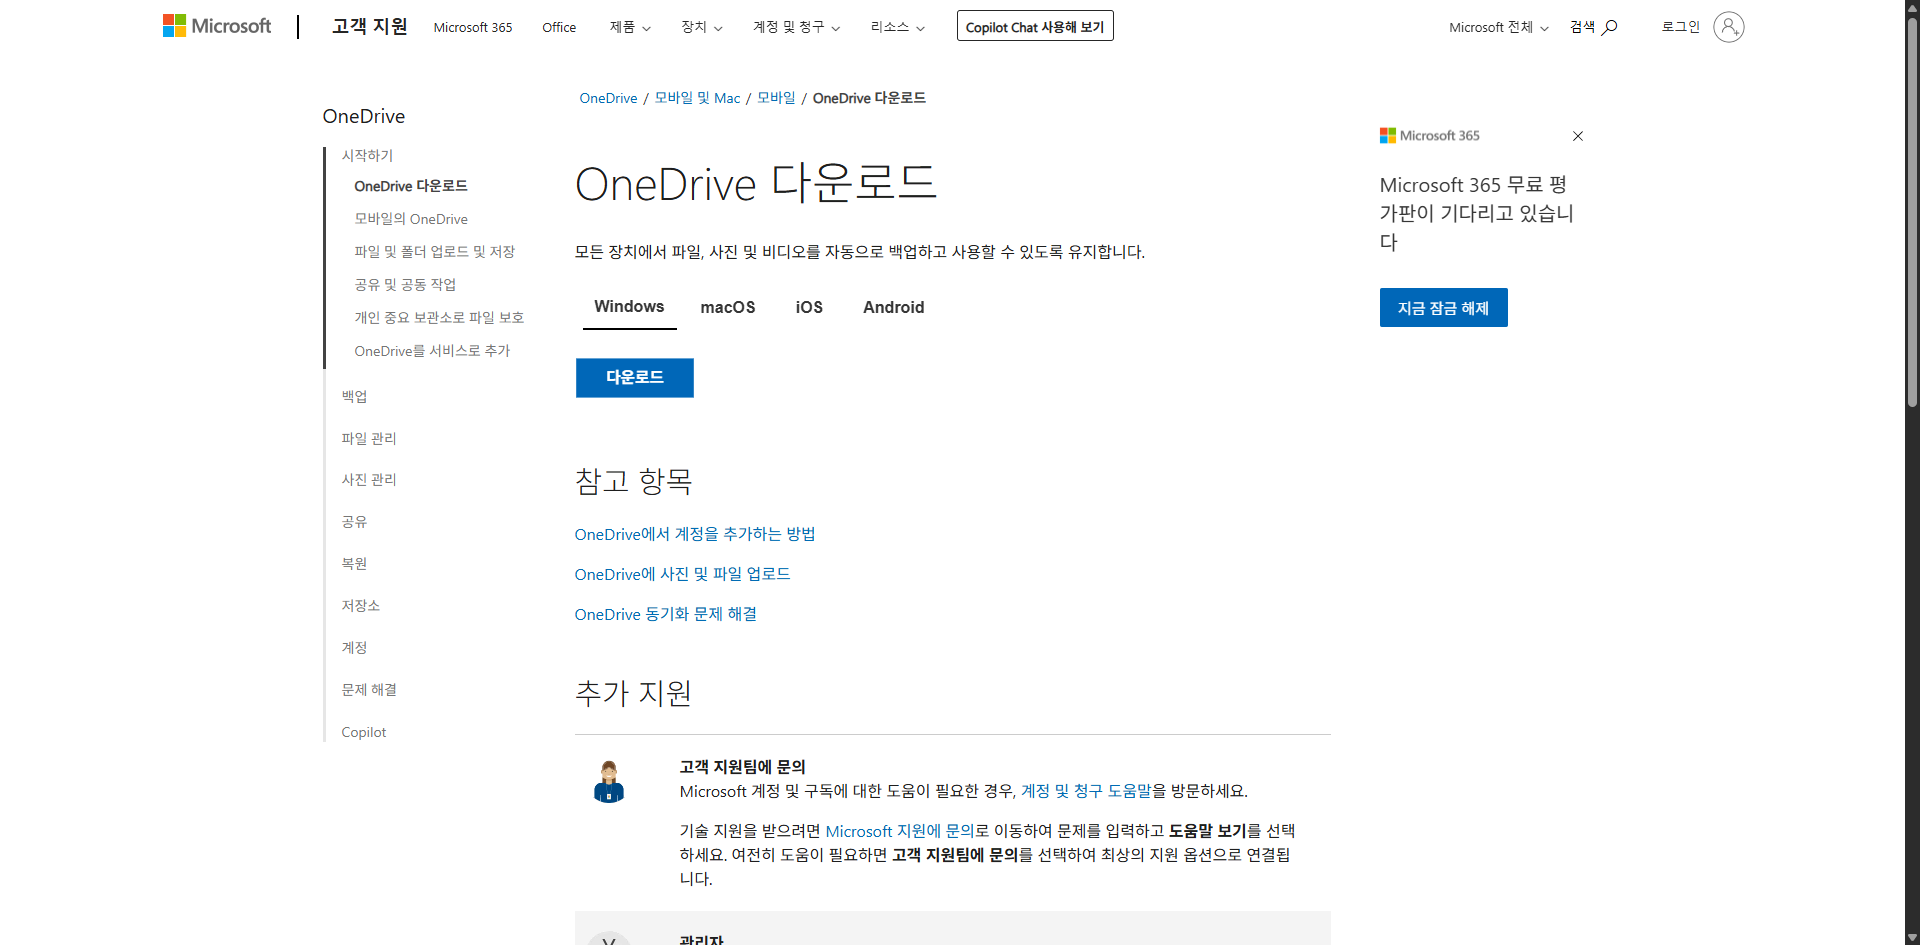
Task: Try the Copilot Chat feature
Action: point(1034,26)
